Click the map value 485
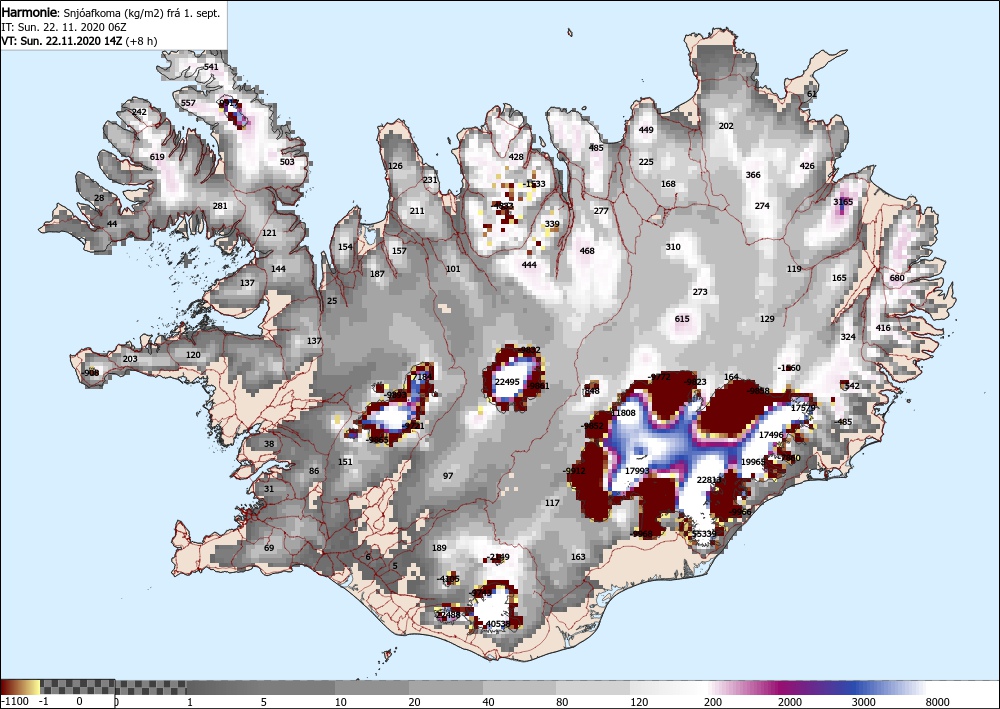 click(x=596, y=149)
